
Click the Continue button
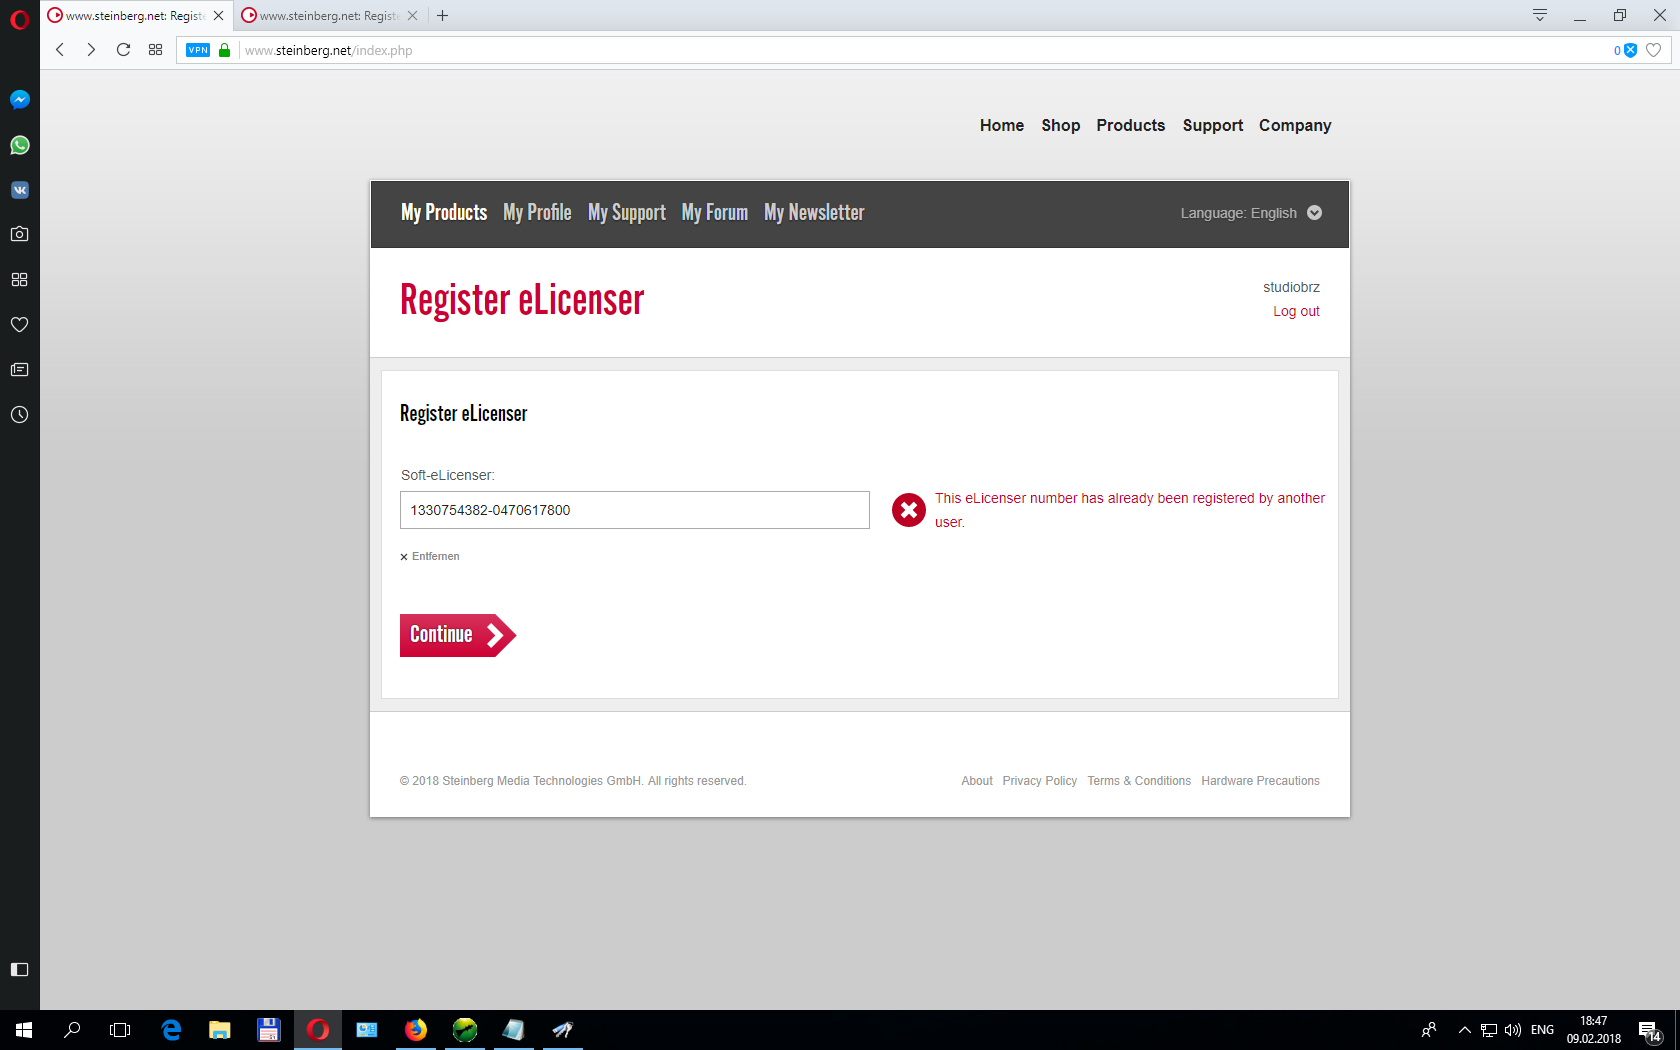pos(457,635)
